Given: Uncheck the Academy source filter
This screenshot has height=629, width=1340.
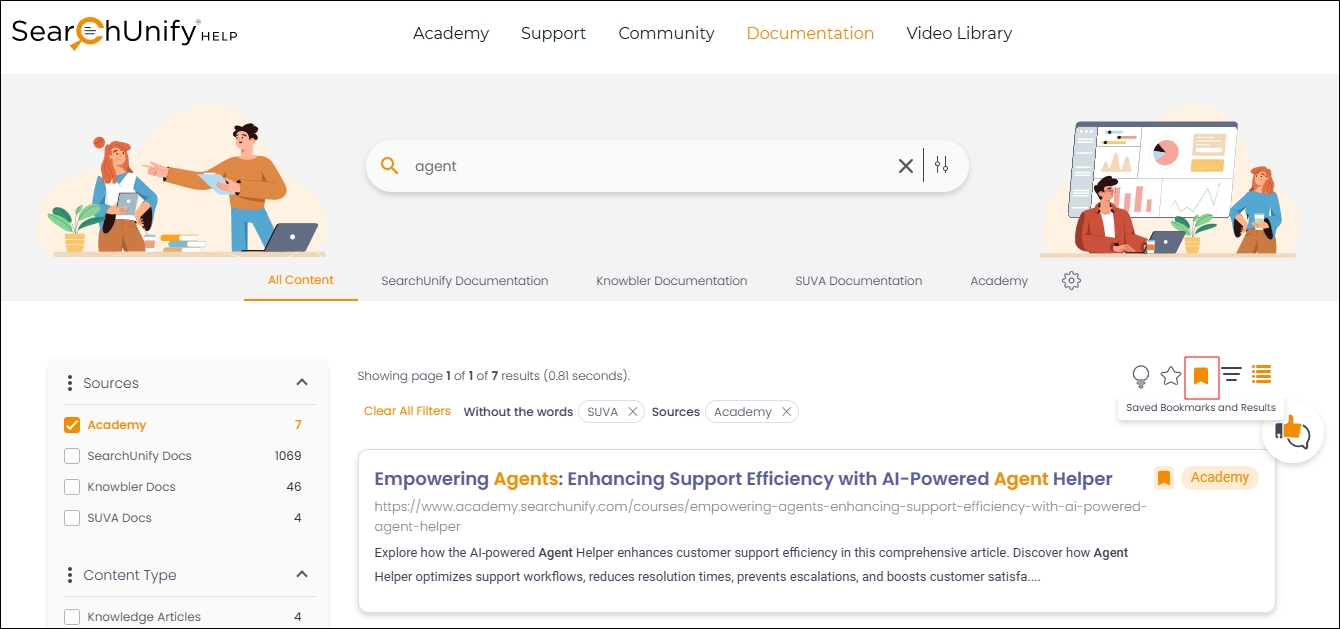Looking at the screenshot, I should tap(72, 425).
